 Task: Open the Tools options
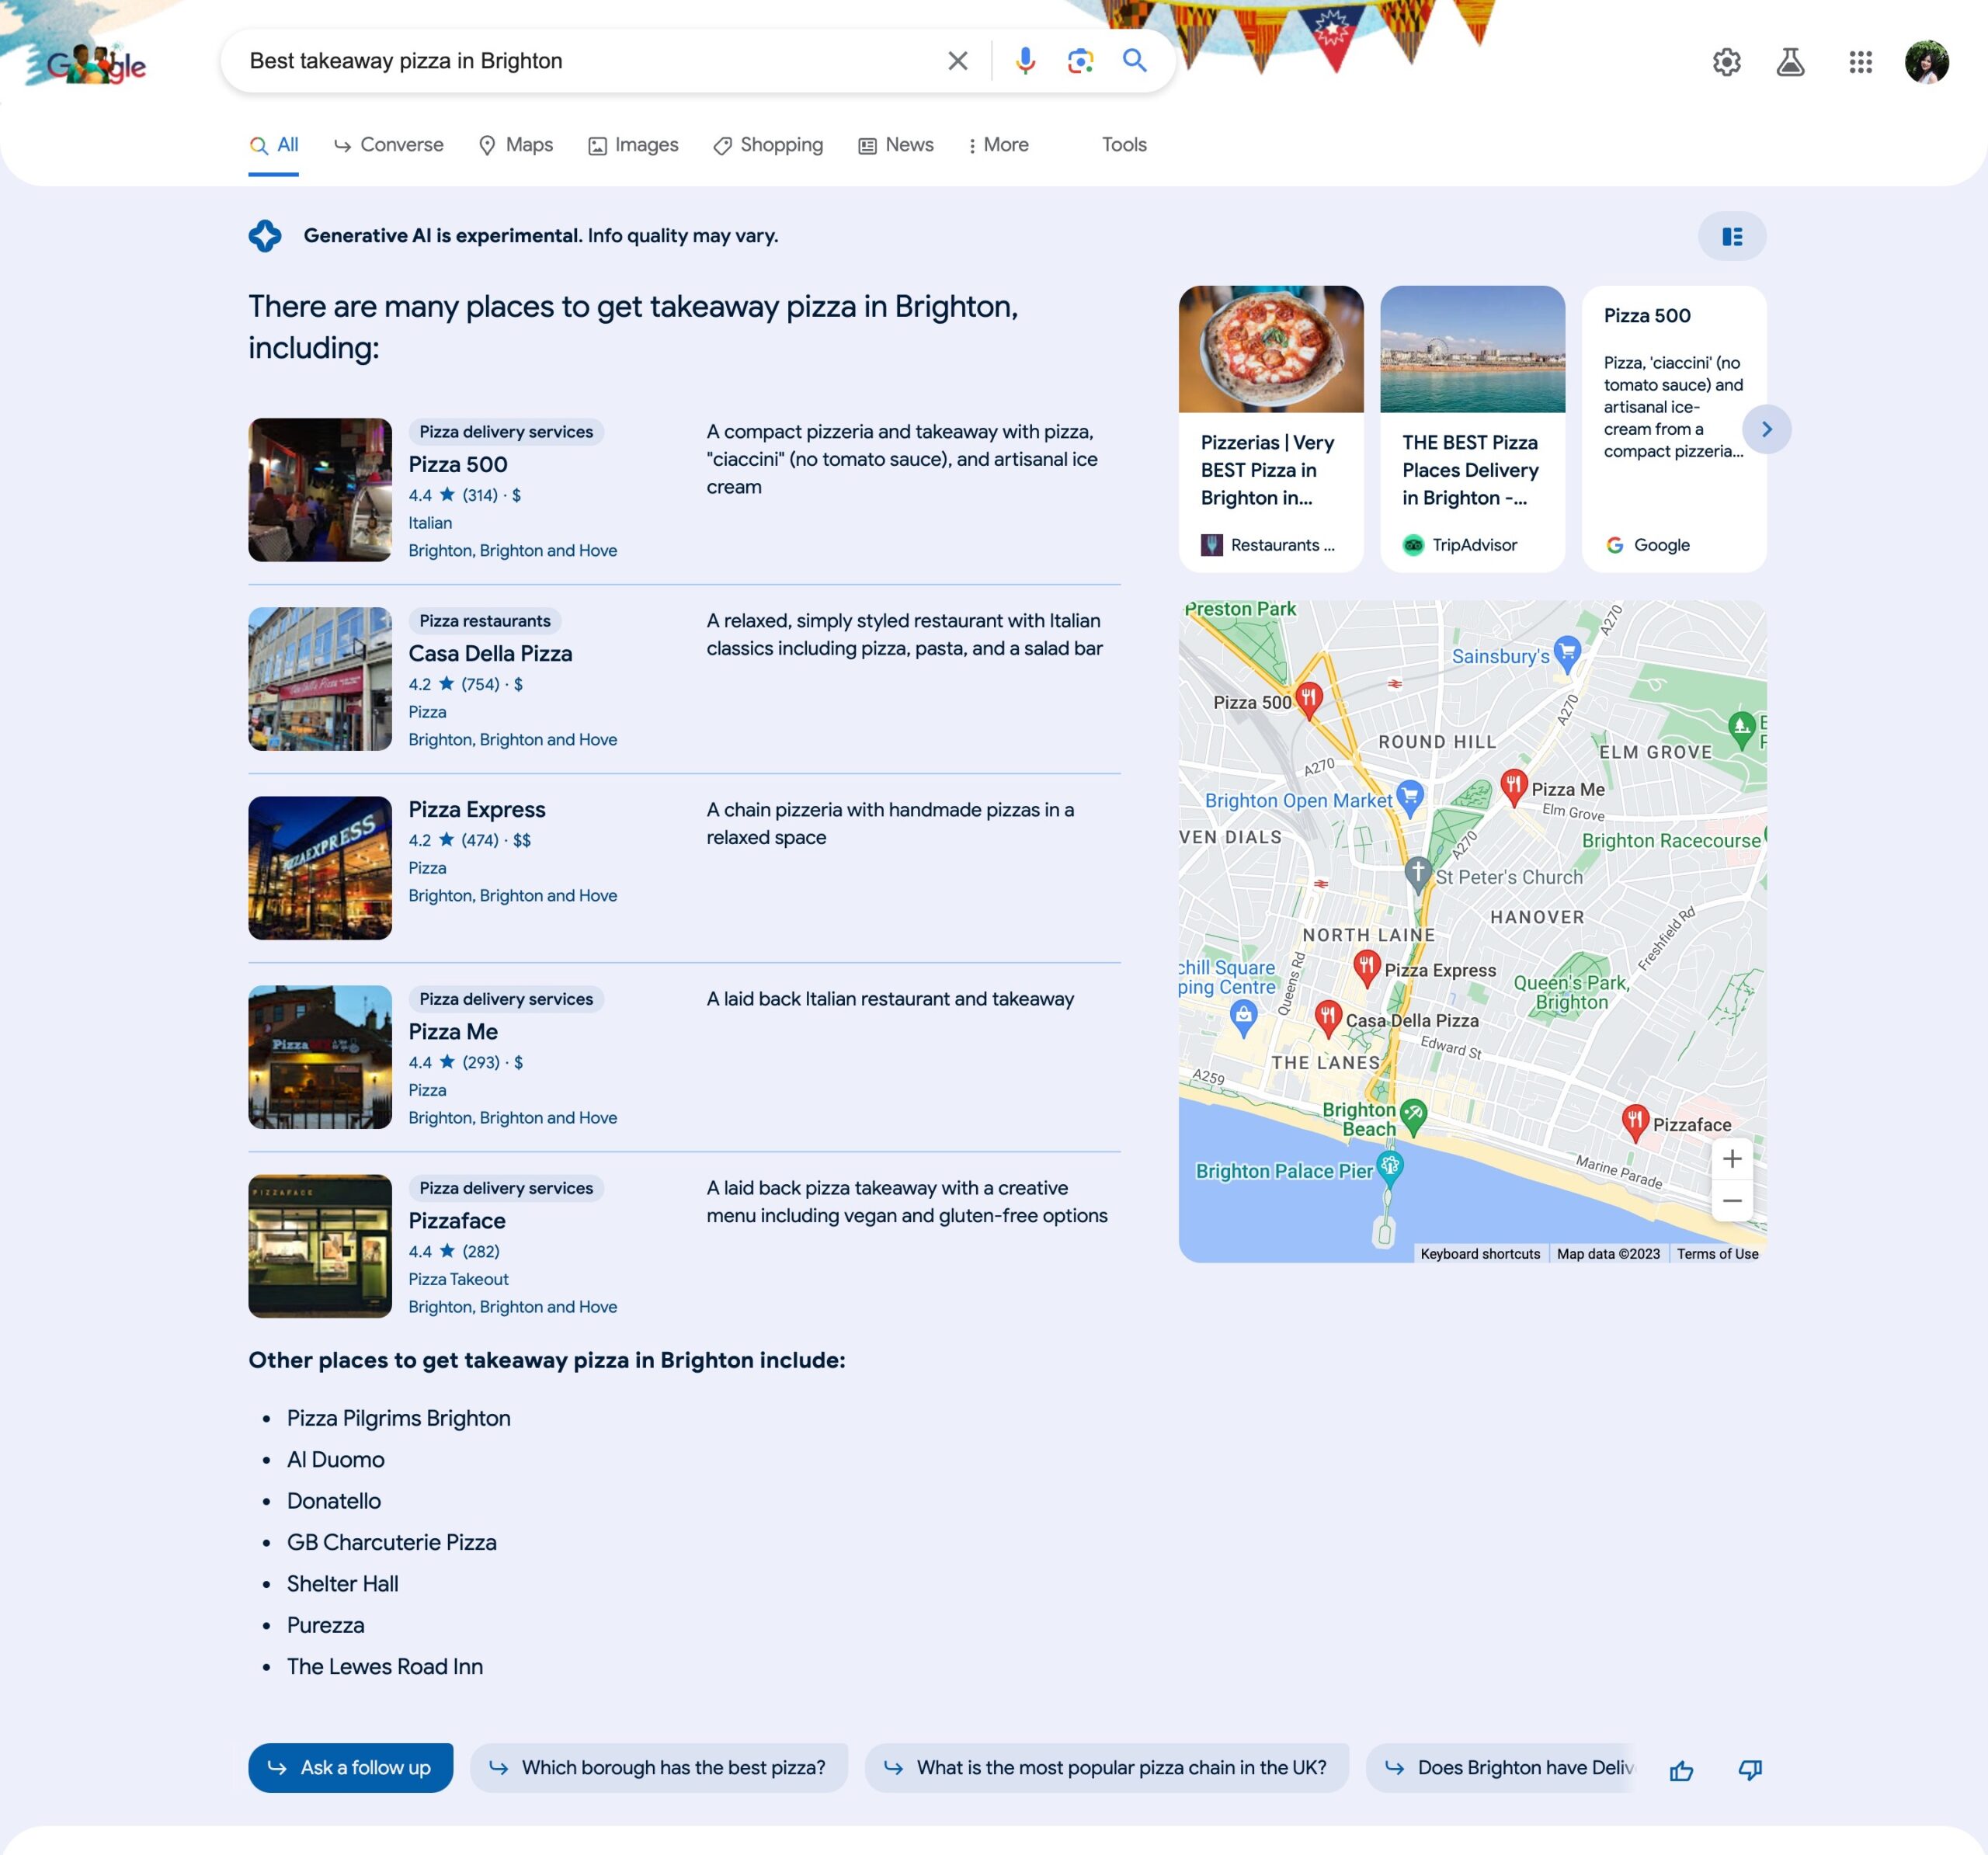click(1124, 145)
